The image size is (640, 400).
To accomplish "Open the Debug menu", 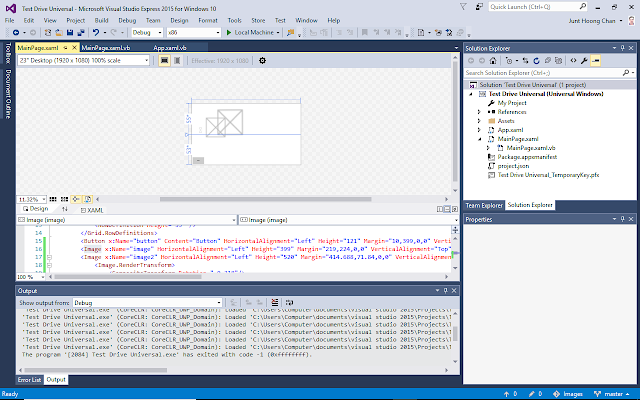I will tap(127, 20).
